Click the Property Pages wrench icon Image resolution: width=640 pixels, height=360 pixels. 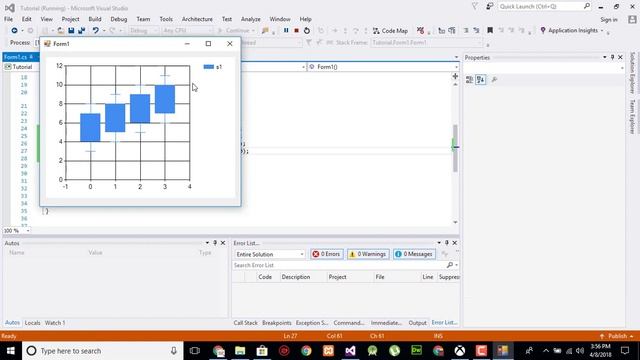494,80
